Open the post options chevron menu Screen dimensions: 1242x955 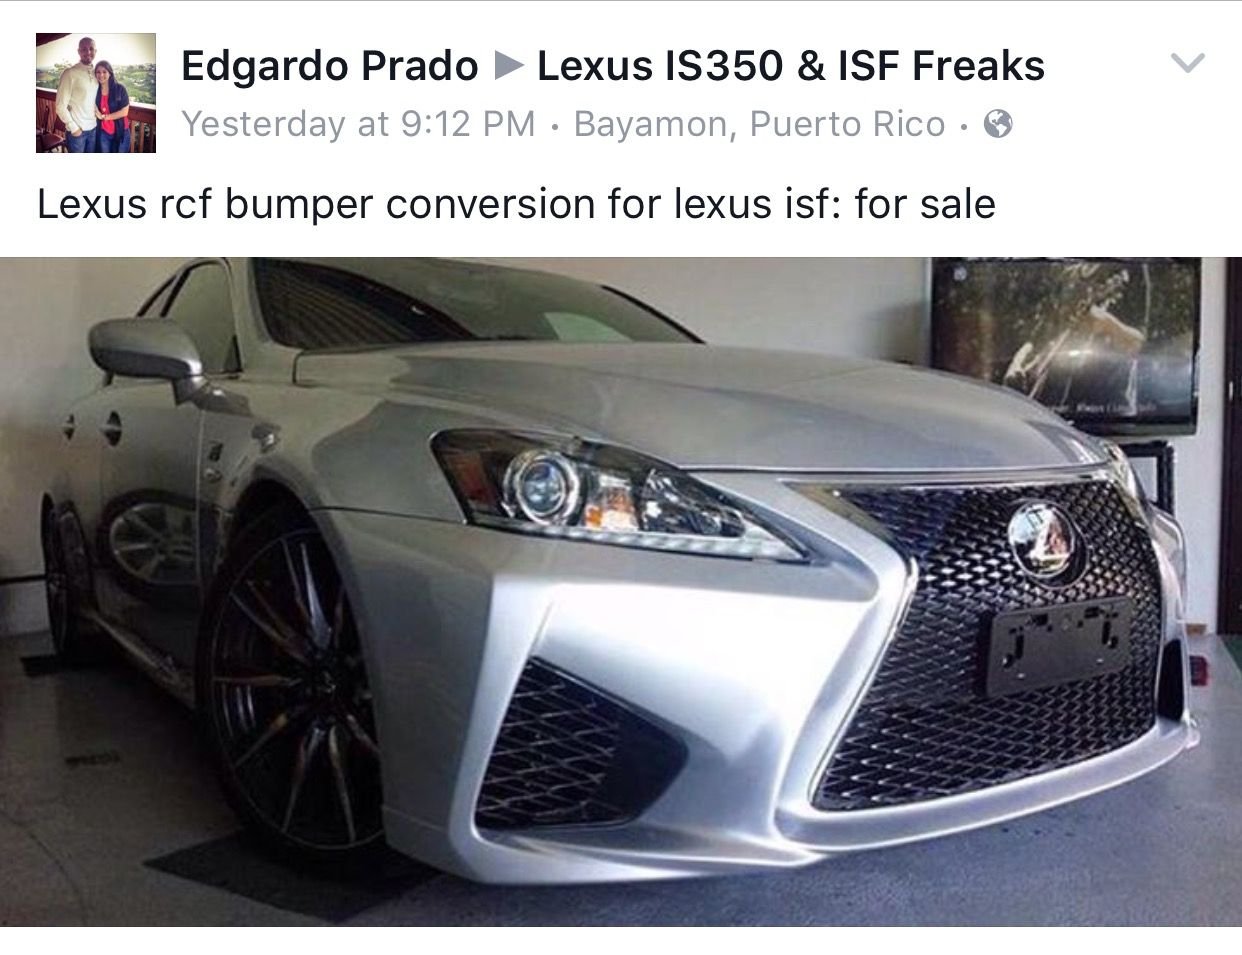point(1187,64)
